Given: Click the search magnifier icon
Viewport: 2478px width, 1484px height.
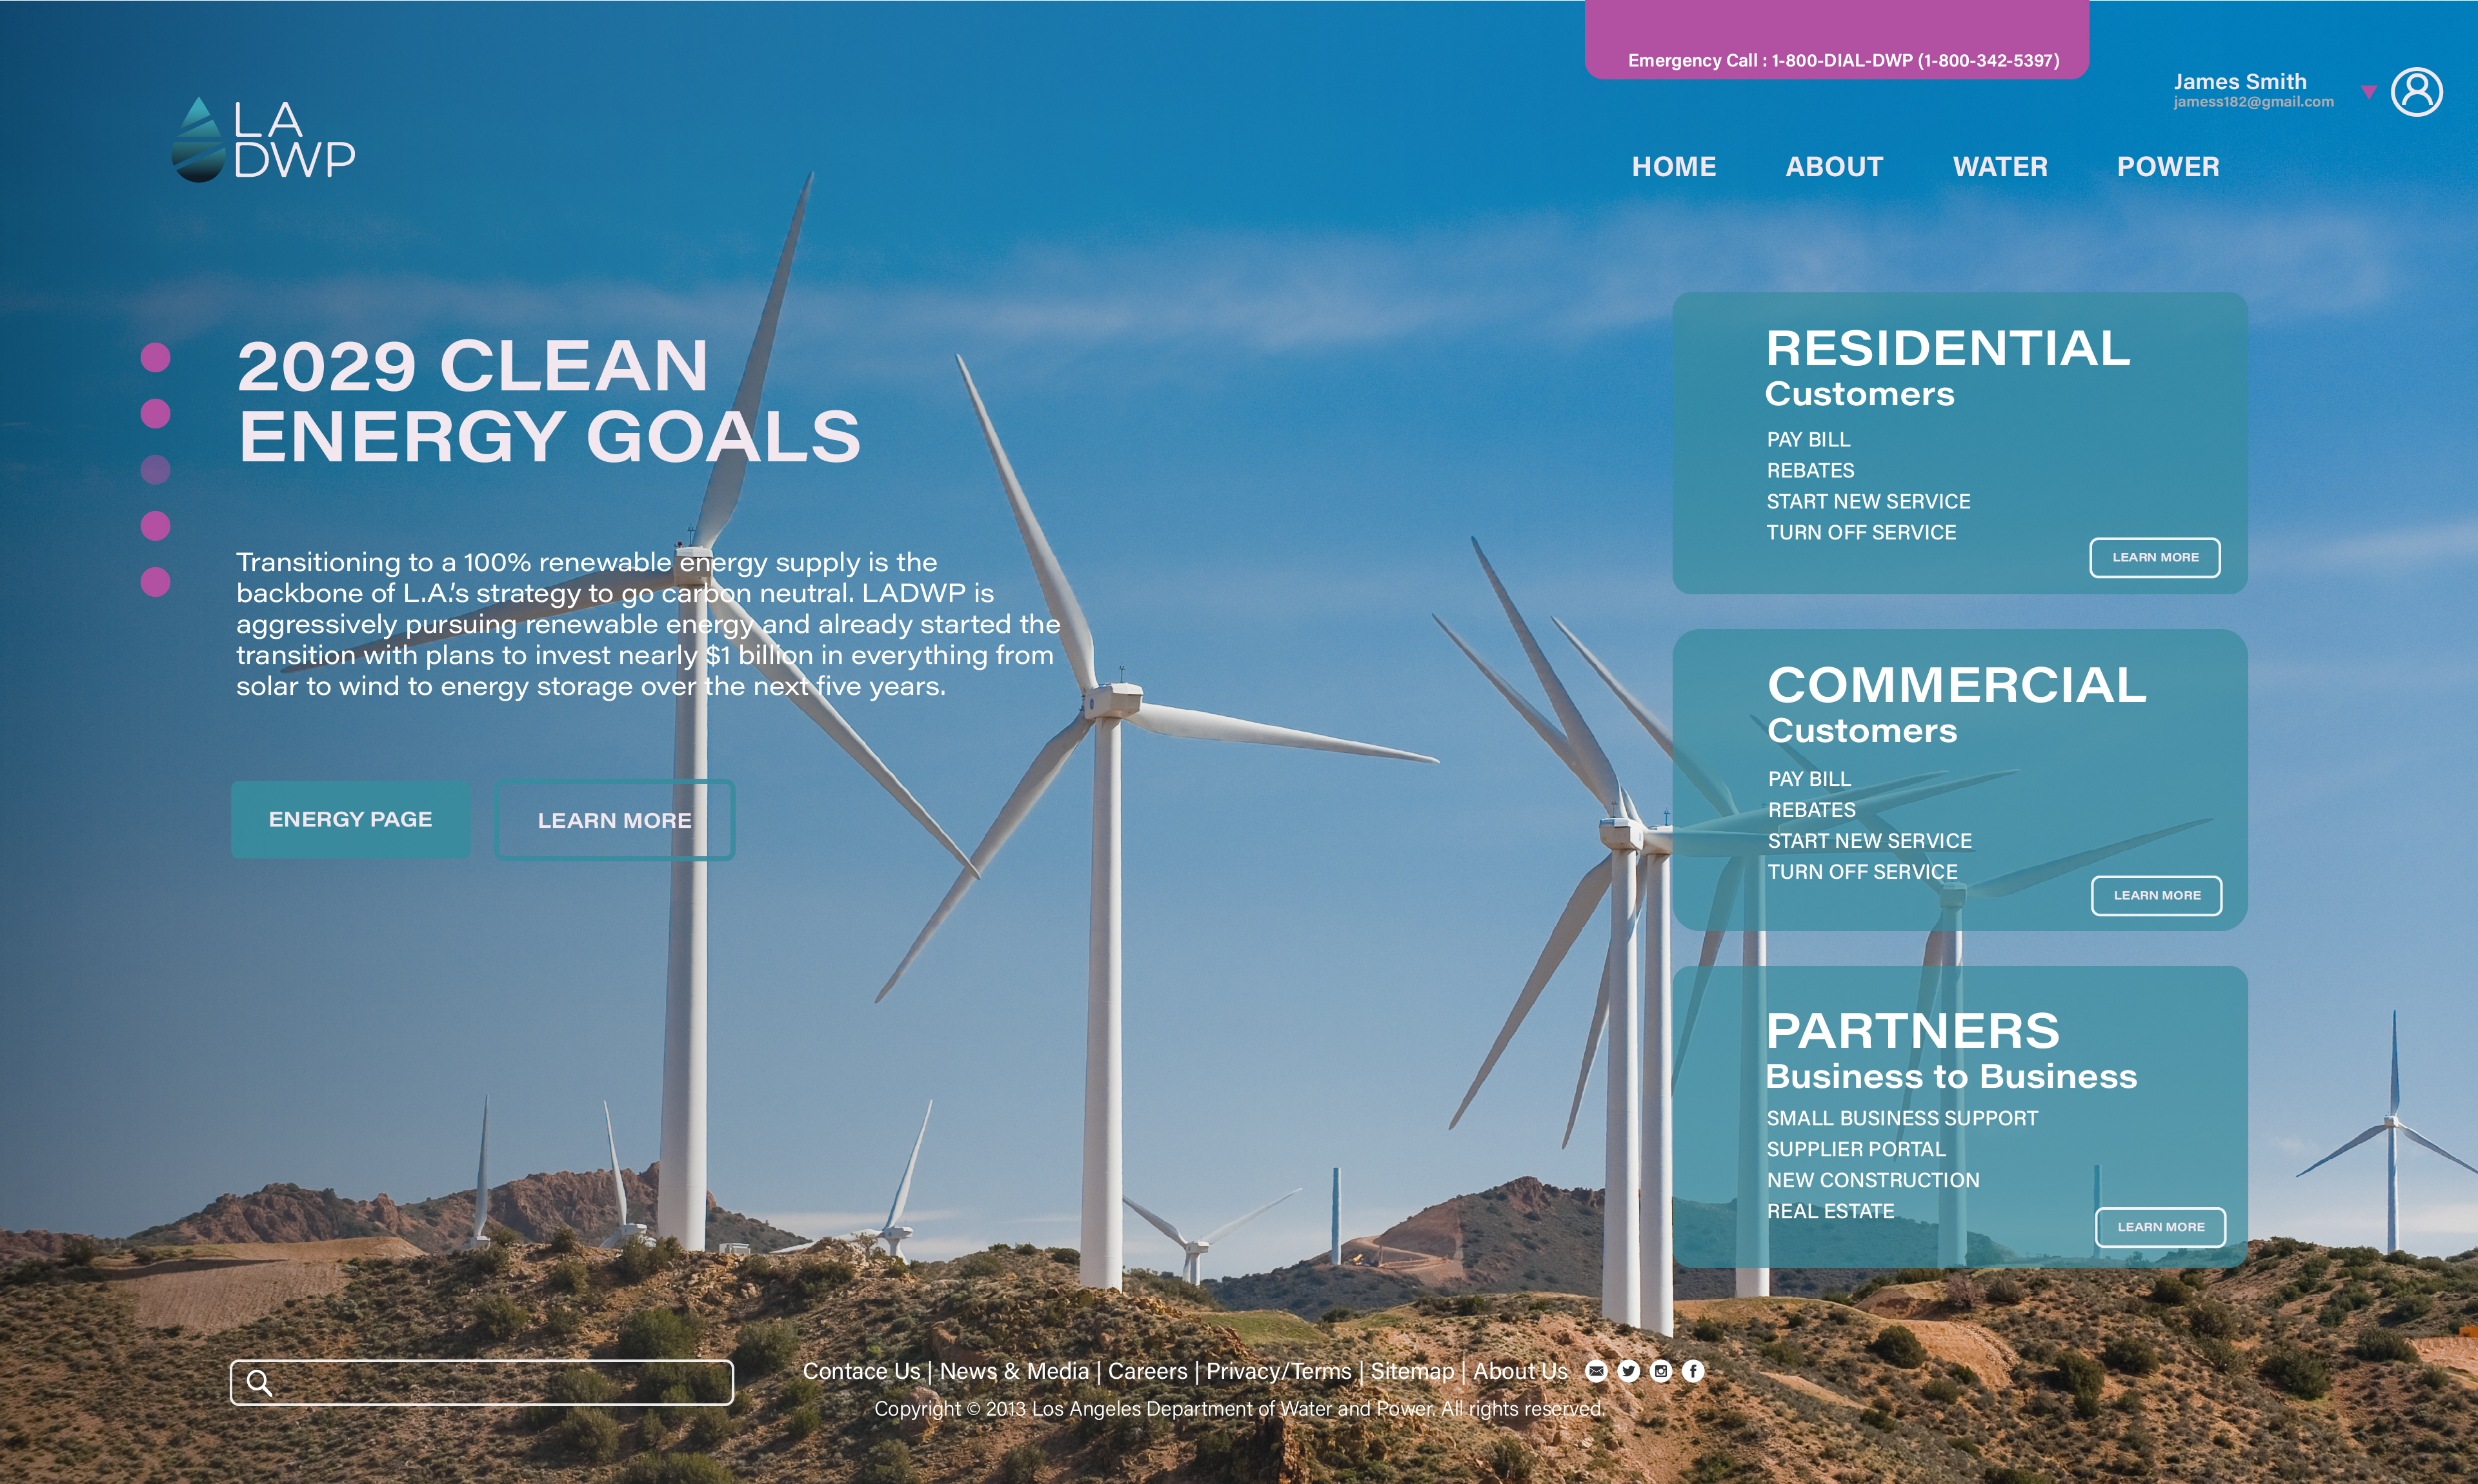Looking at the screenshot, I should coord(259,1382).
